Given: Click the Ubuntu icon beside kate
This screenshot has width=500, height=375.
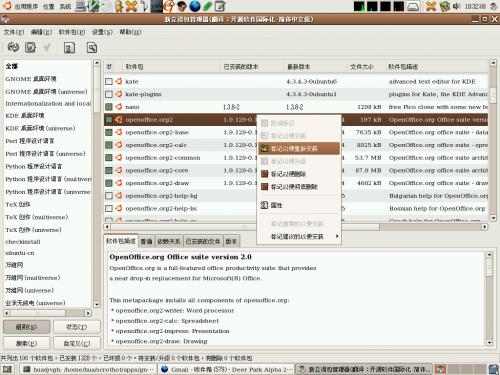Looking at the screenshot, I should tap(119, 81).
